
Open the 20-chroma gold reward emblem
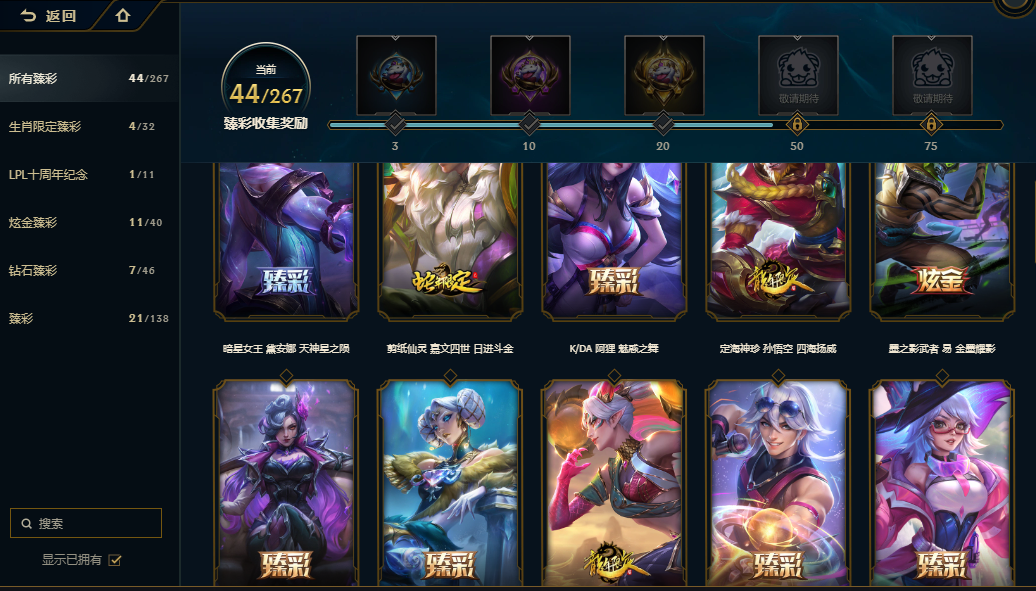click(664, 75)
